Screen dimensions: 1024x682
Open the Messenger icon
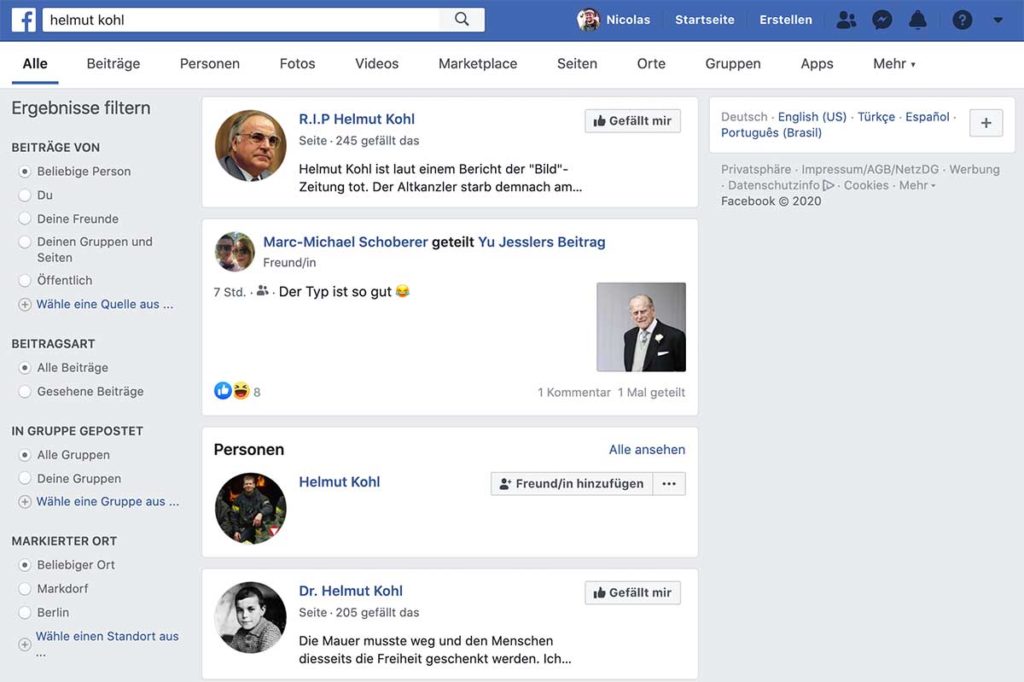point(882,20)
